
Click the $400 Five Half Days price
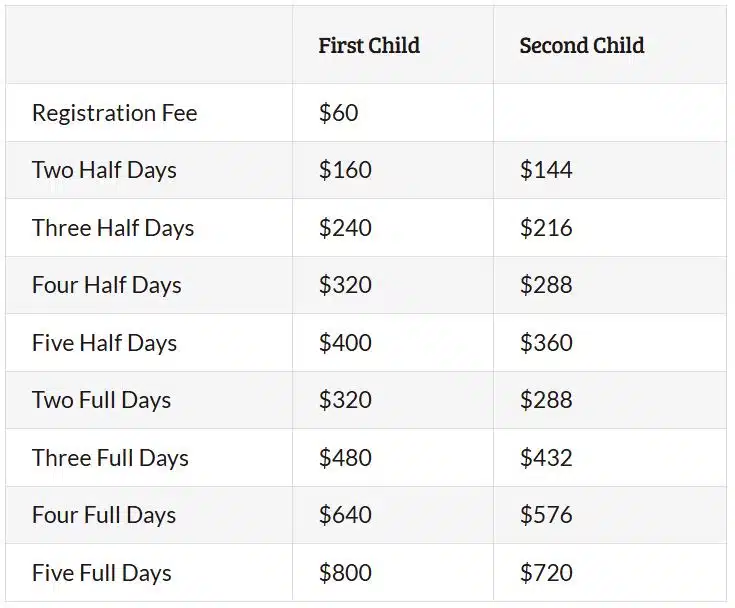[x=345, y=343]
